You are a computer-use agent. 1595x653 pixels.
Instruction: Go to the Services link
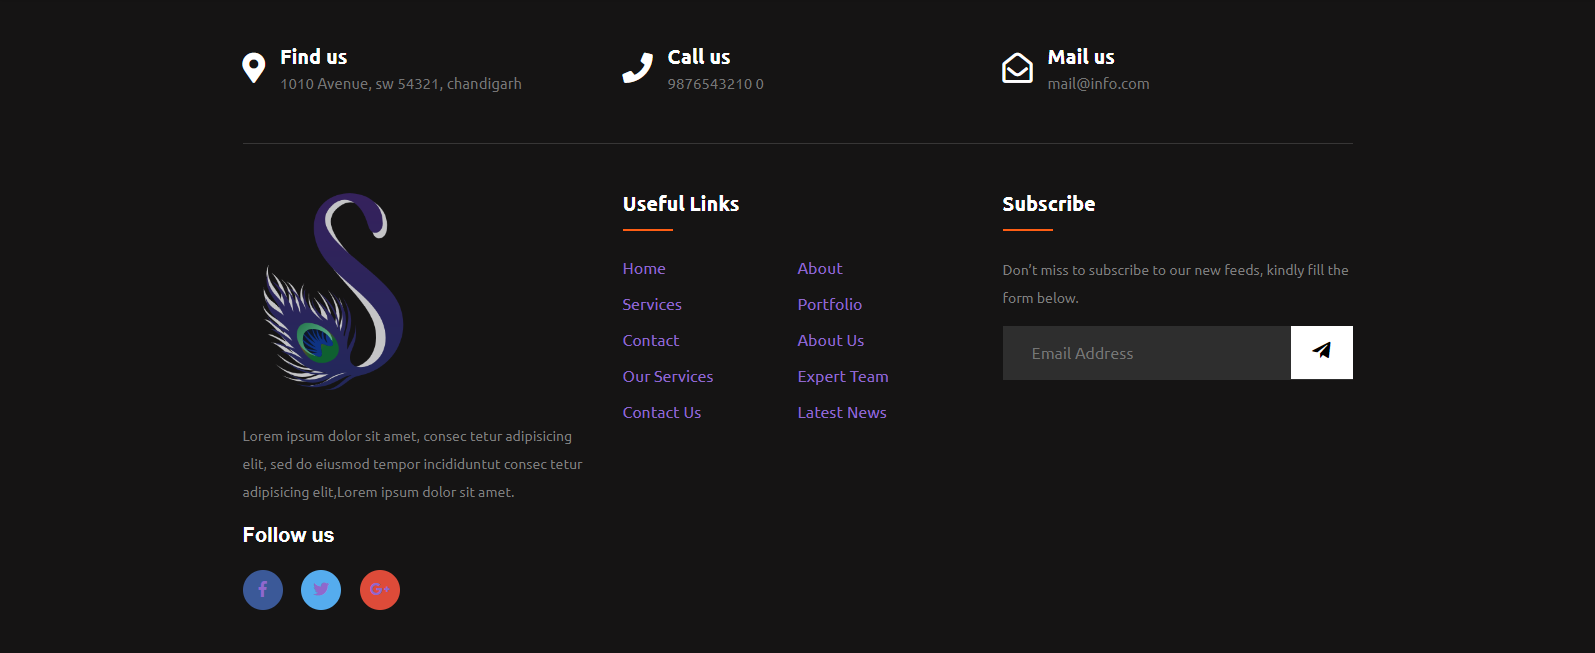[x=652, y=305]
